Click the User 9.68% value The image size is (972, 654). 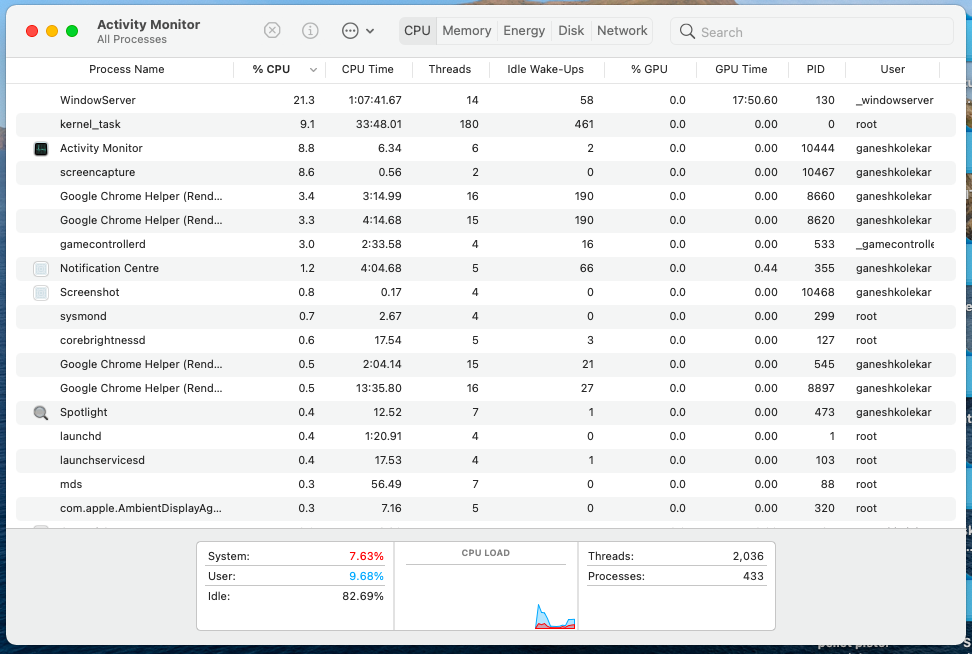tap(366, 577)
